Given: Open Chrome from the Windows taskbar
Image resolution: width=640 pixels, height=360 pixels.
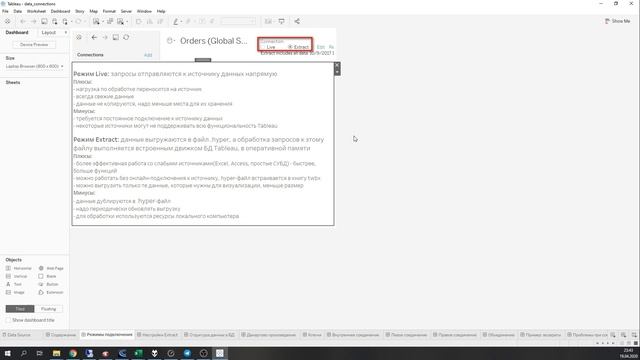Looking at the screenshot, I should 73,353.
